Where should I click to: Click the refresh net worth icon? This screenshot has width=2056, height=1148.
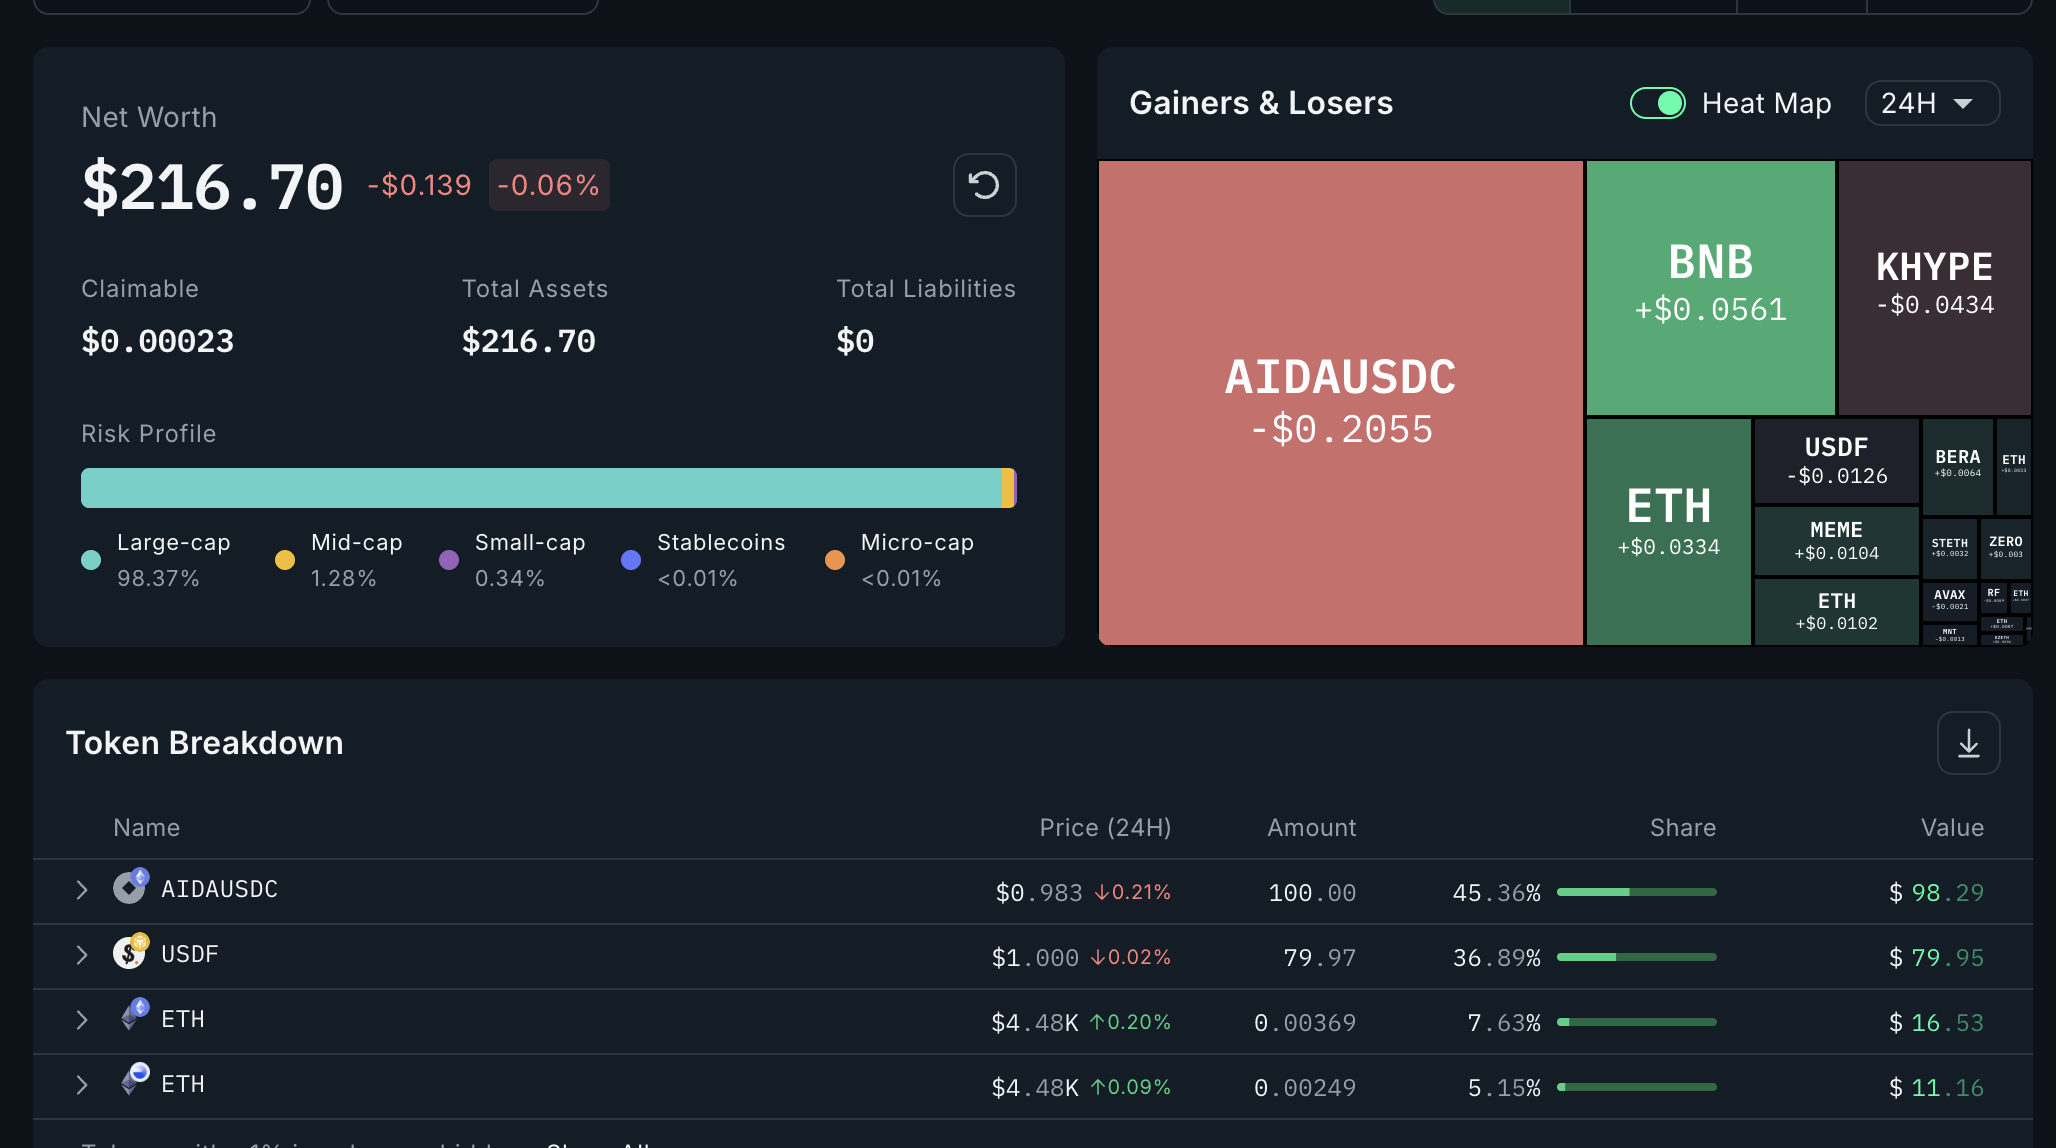(984, 185)
